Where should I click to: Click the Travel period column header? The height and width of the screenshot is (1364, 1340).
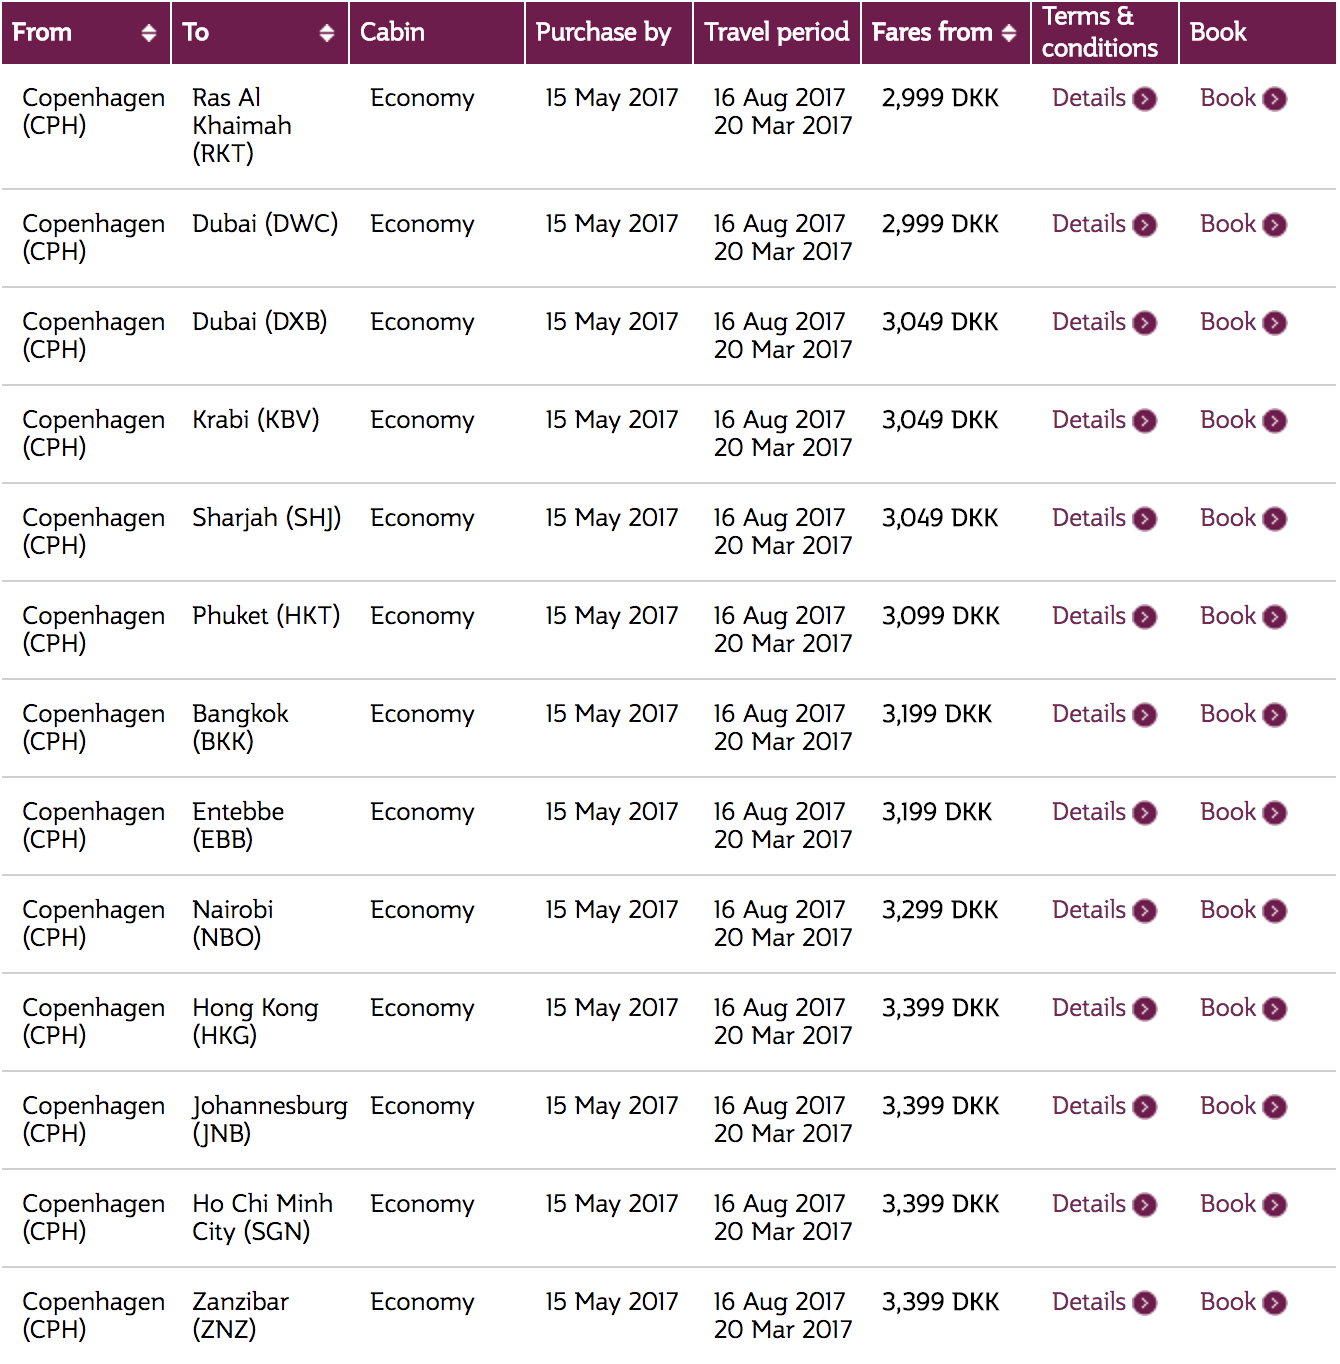776,33
